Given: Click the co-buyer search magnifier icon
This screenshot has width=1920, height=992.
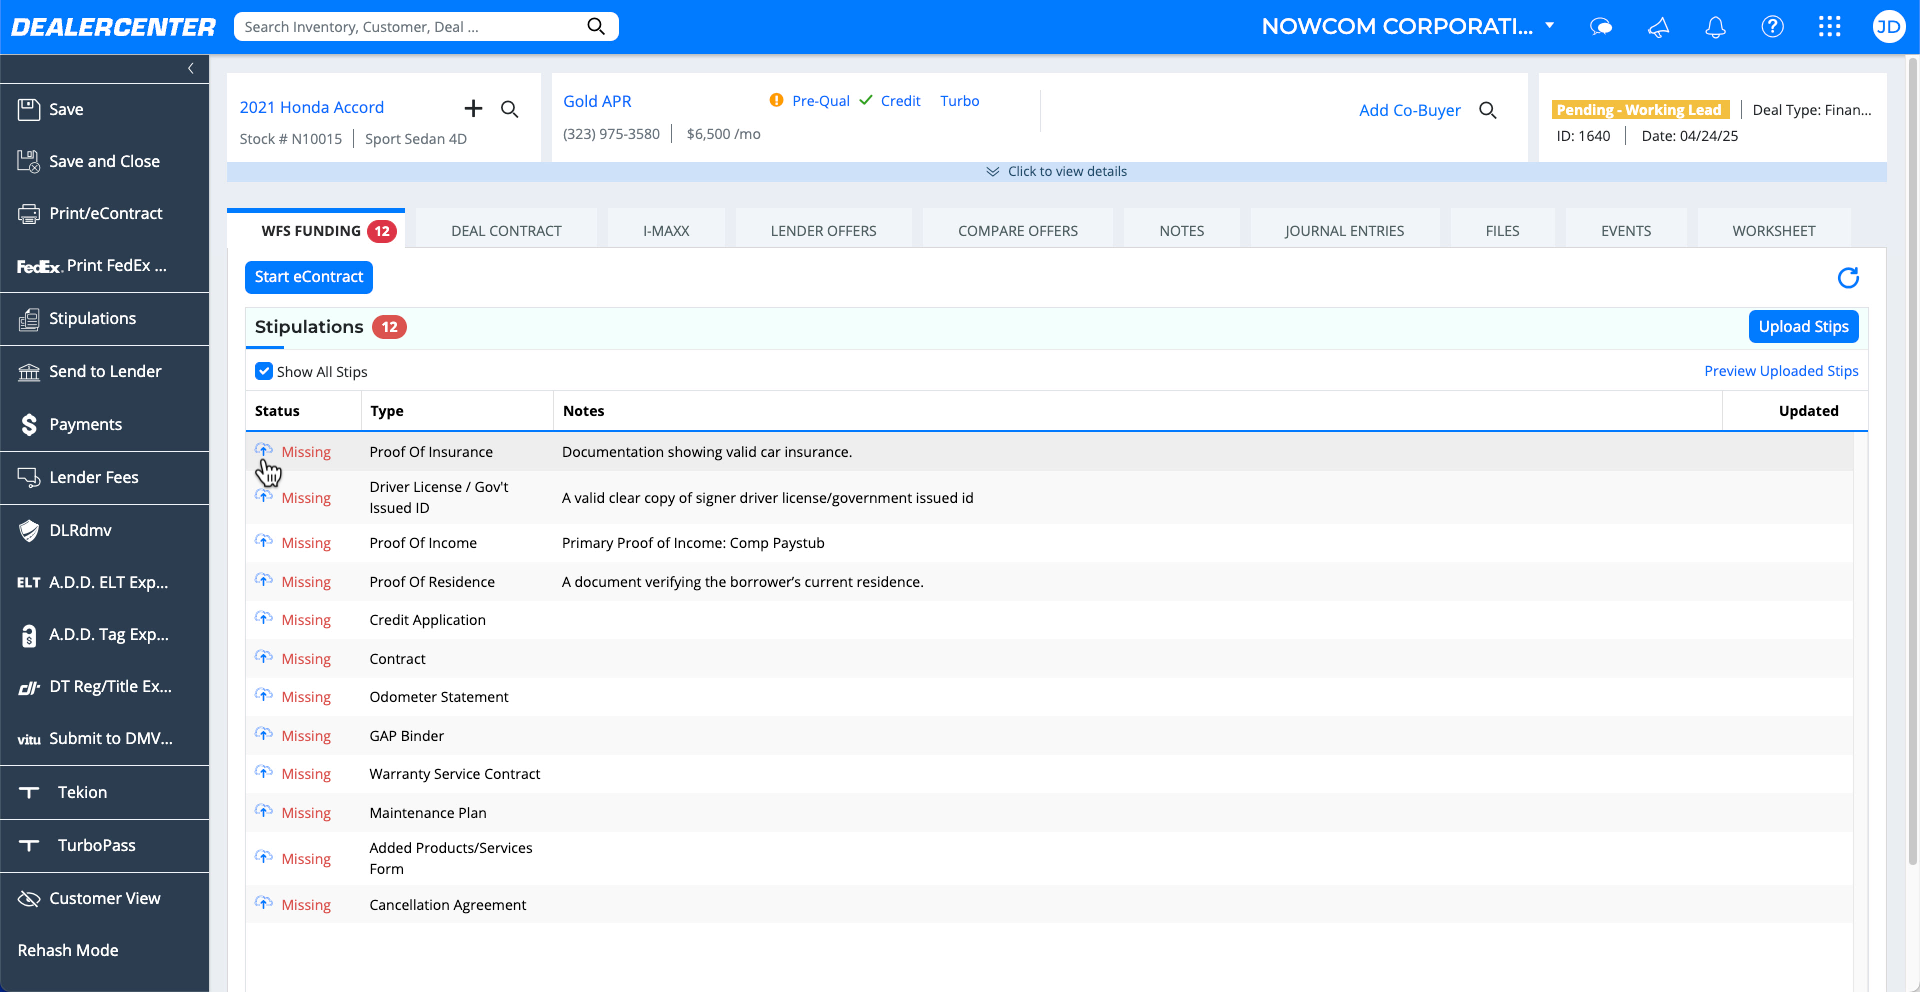Looking at the screenshot, I should [x=1488, y=110].
